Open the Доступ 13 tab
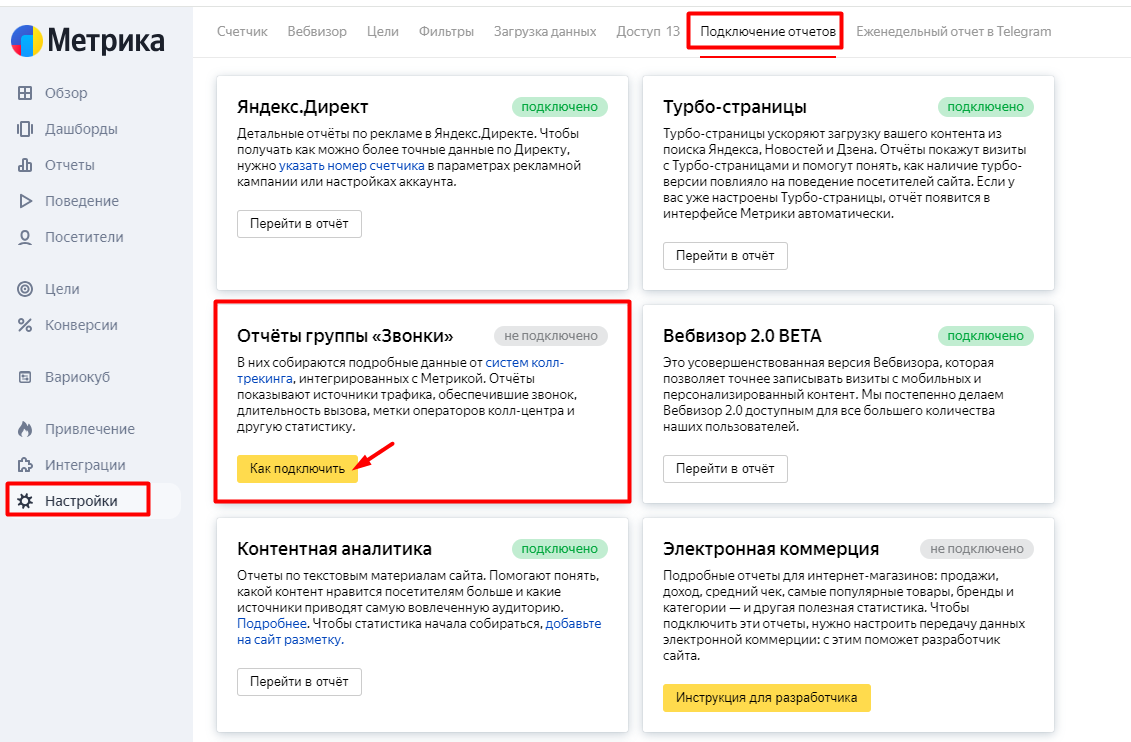Screen dimensions: 1131x742 648,32
